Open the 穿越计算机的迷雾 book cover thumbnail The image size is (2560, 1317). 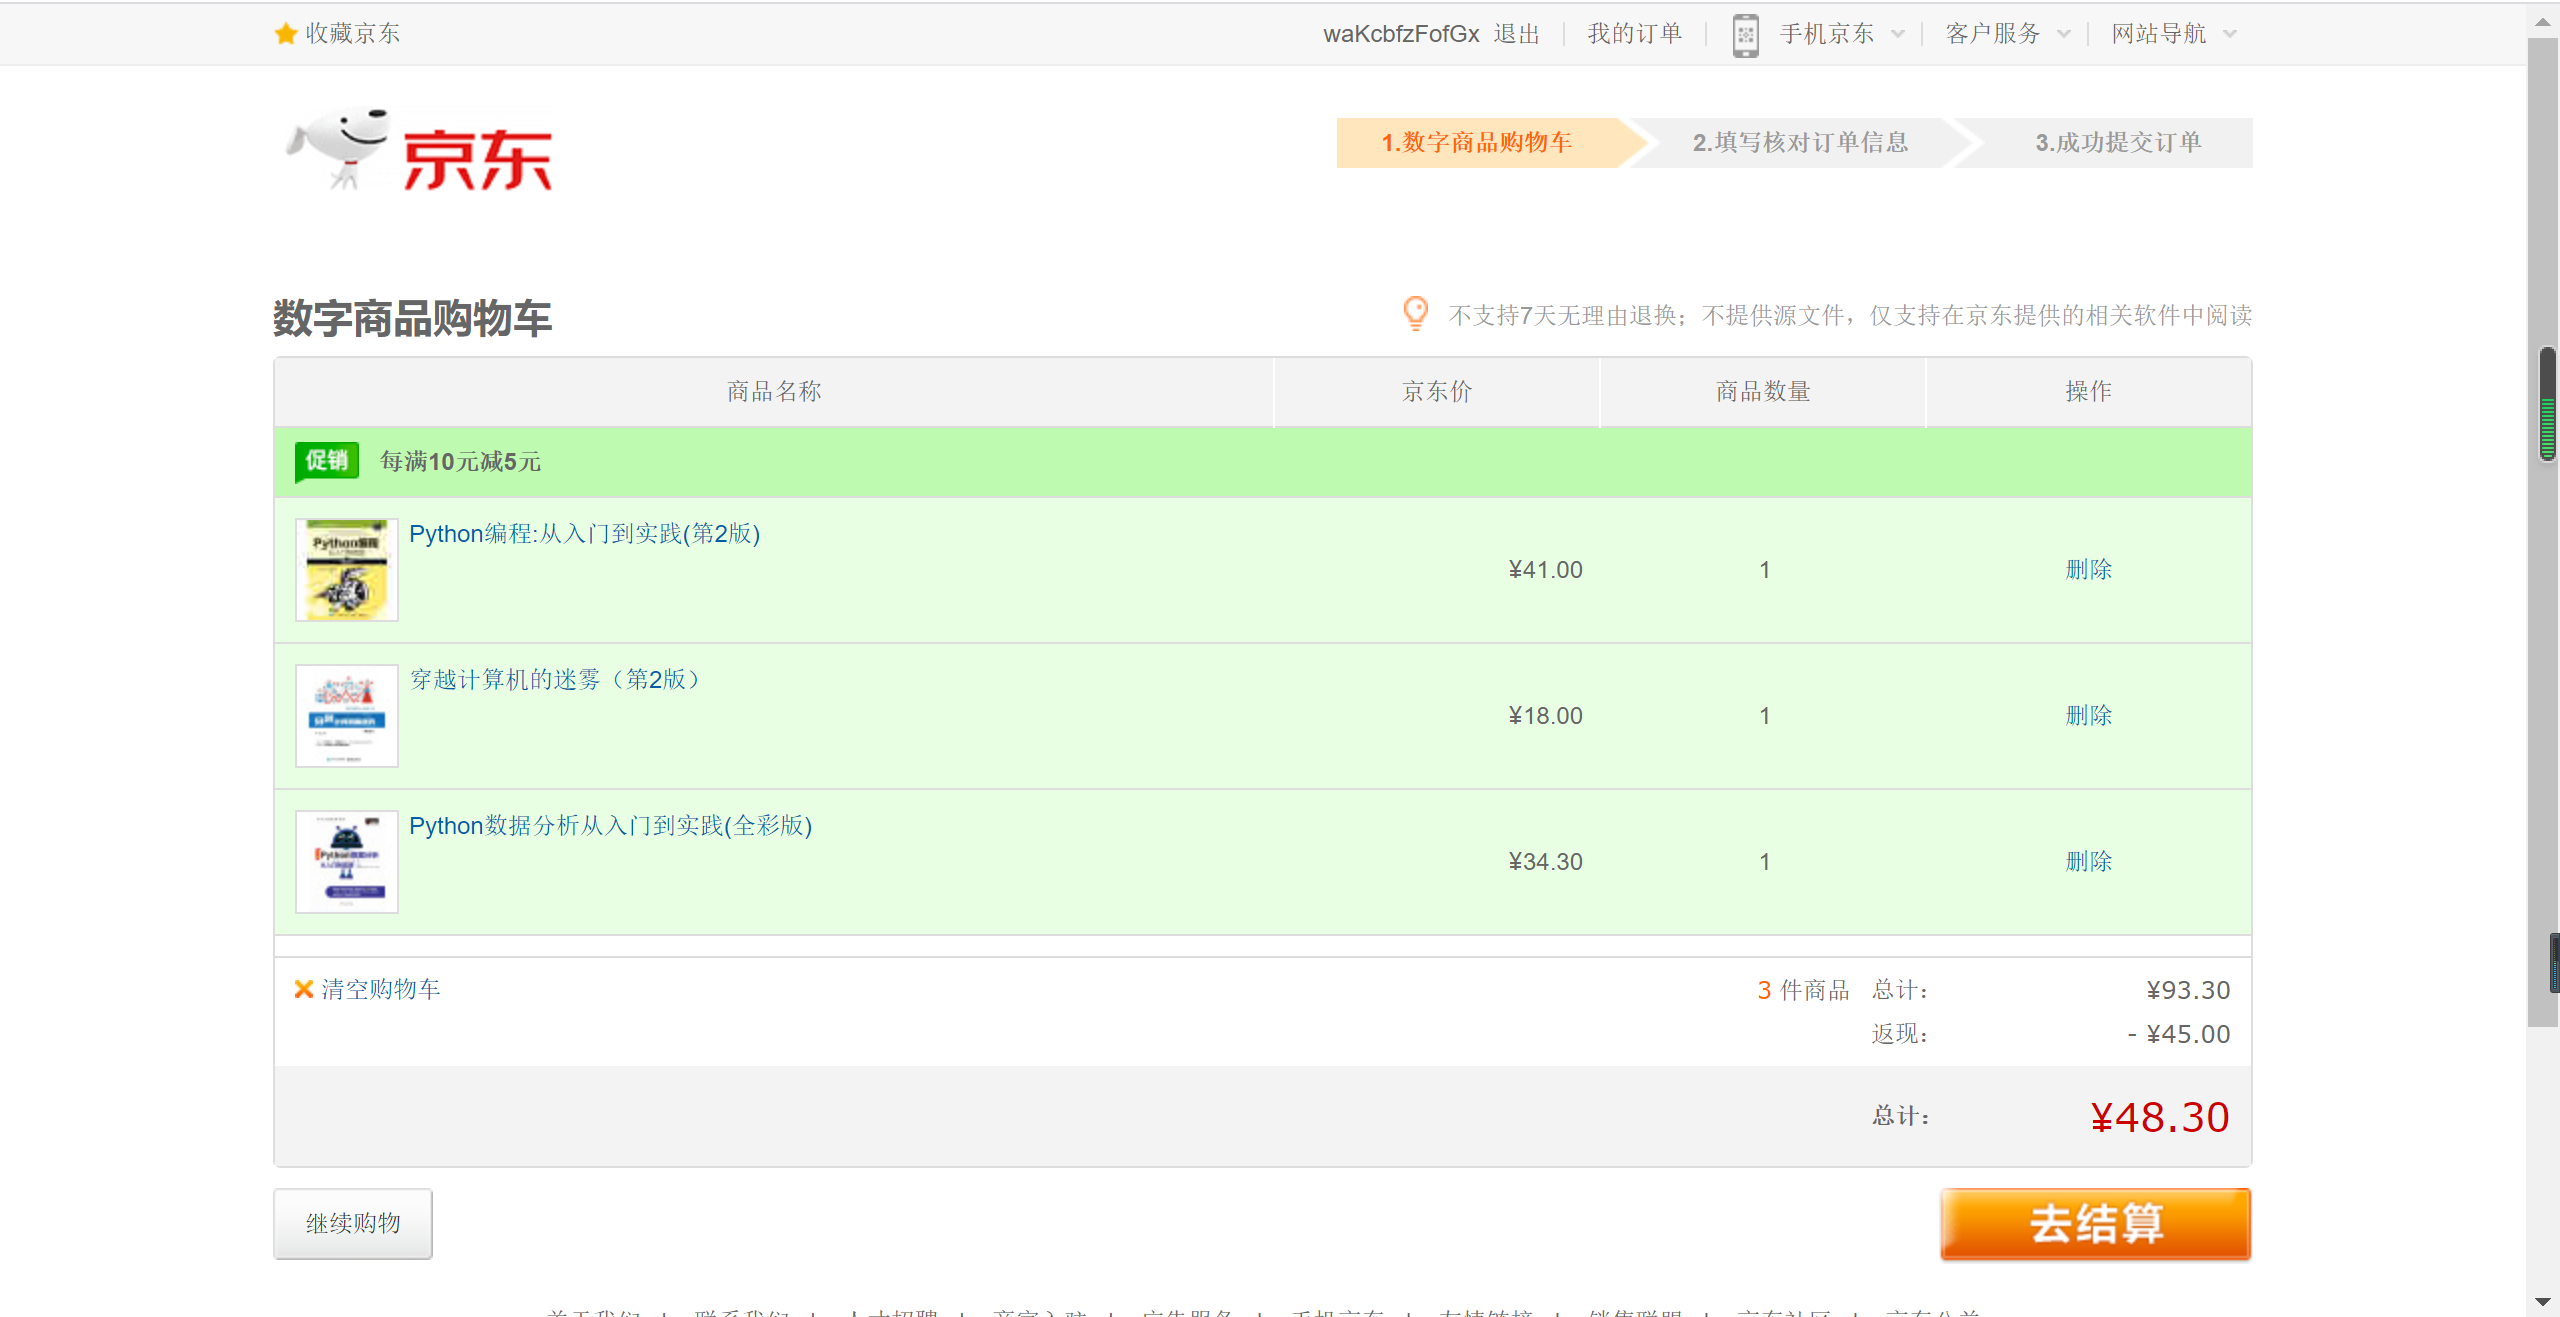tap(347, 716)
